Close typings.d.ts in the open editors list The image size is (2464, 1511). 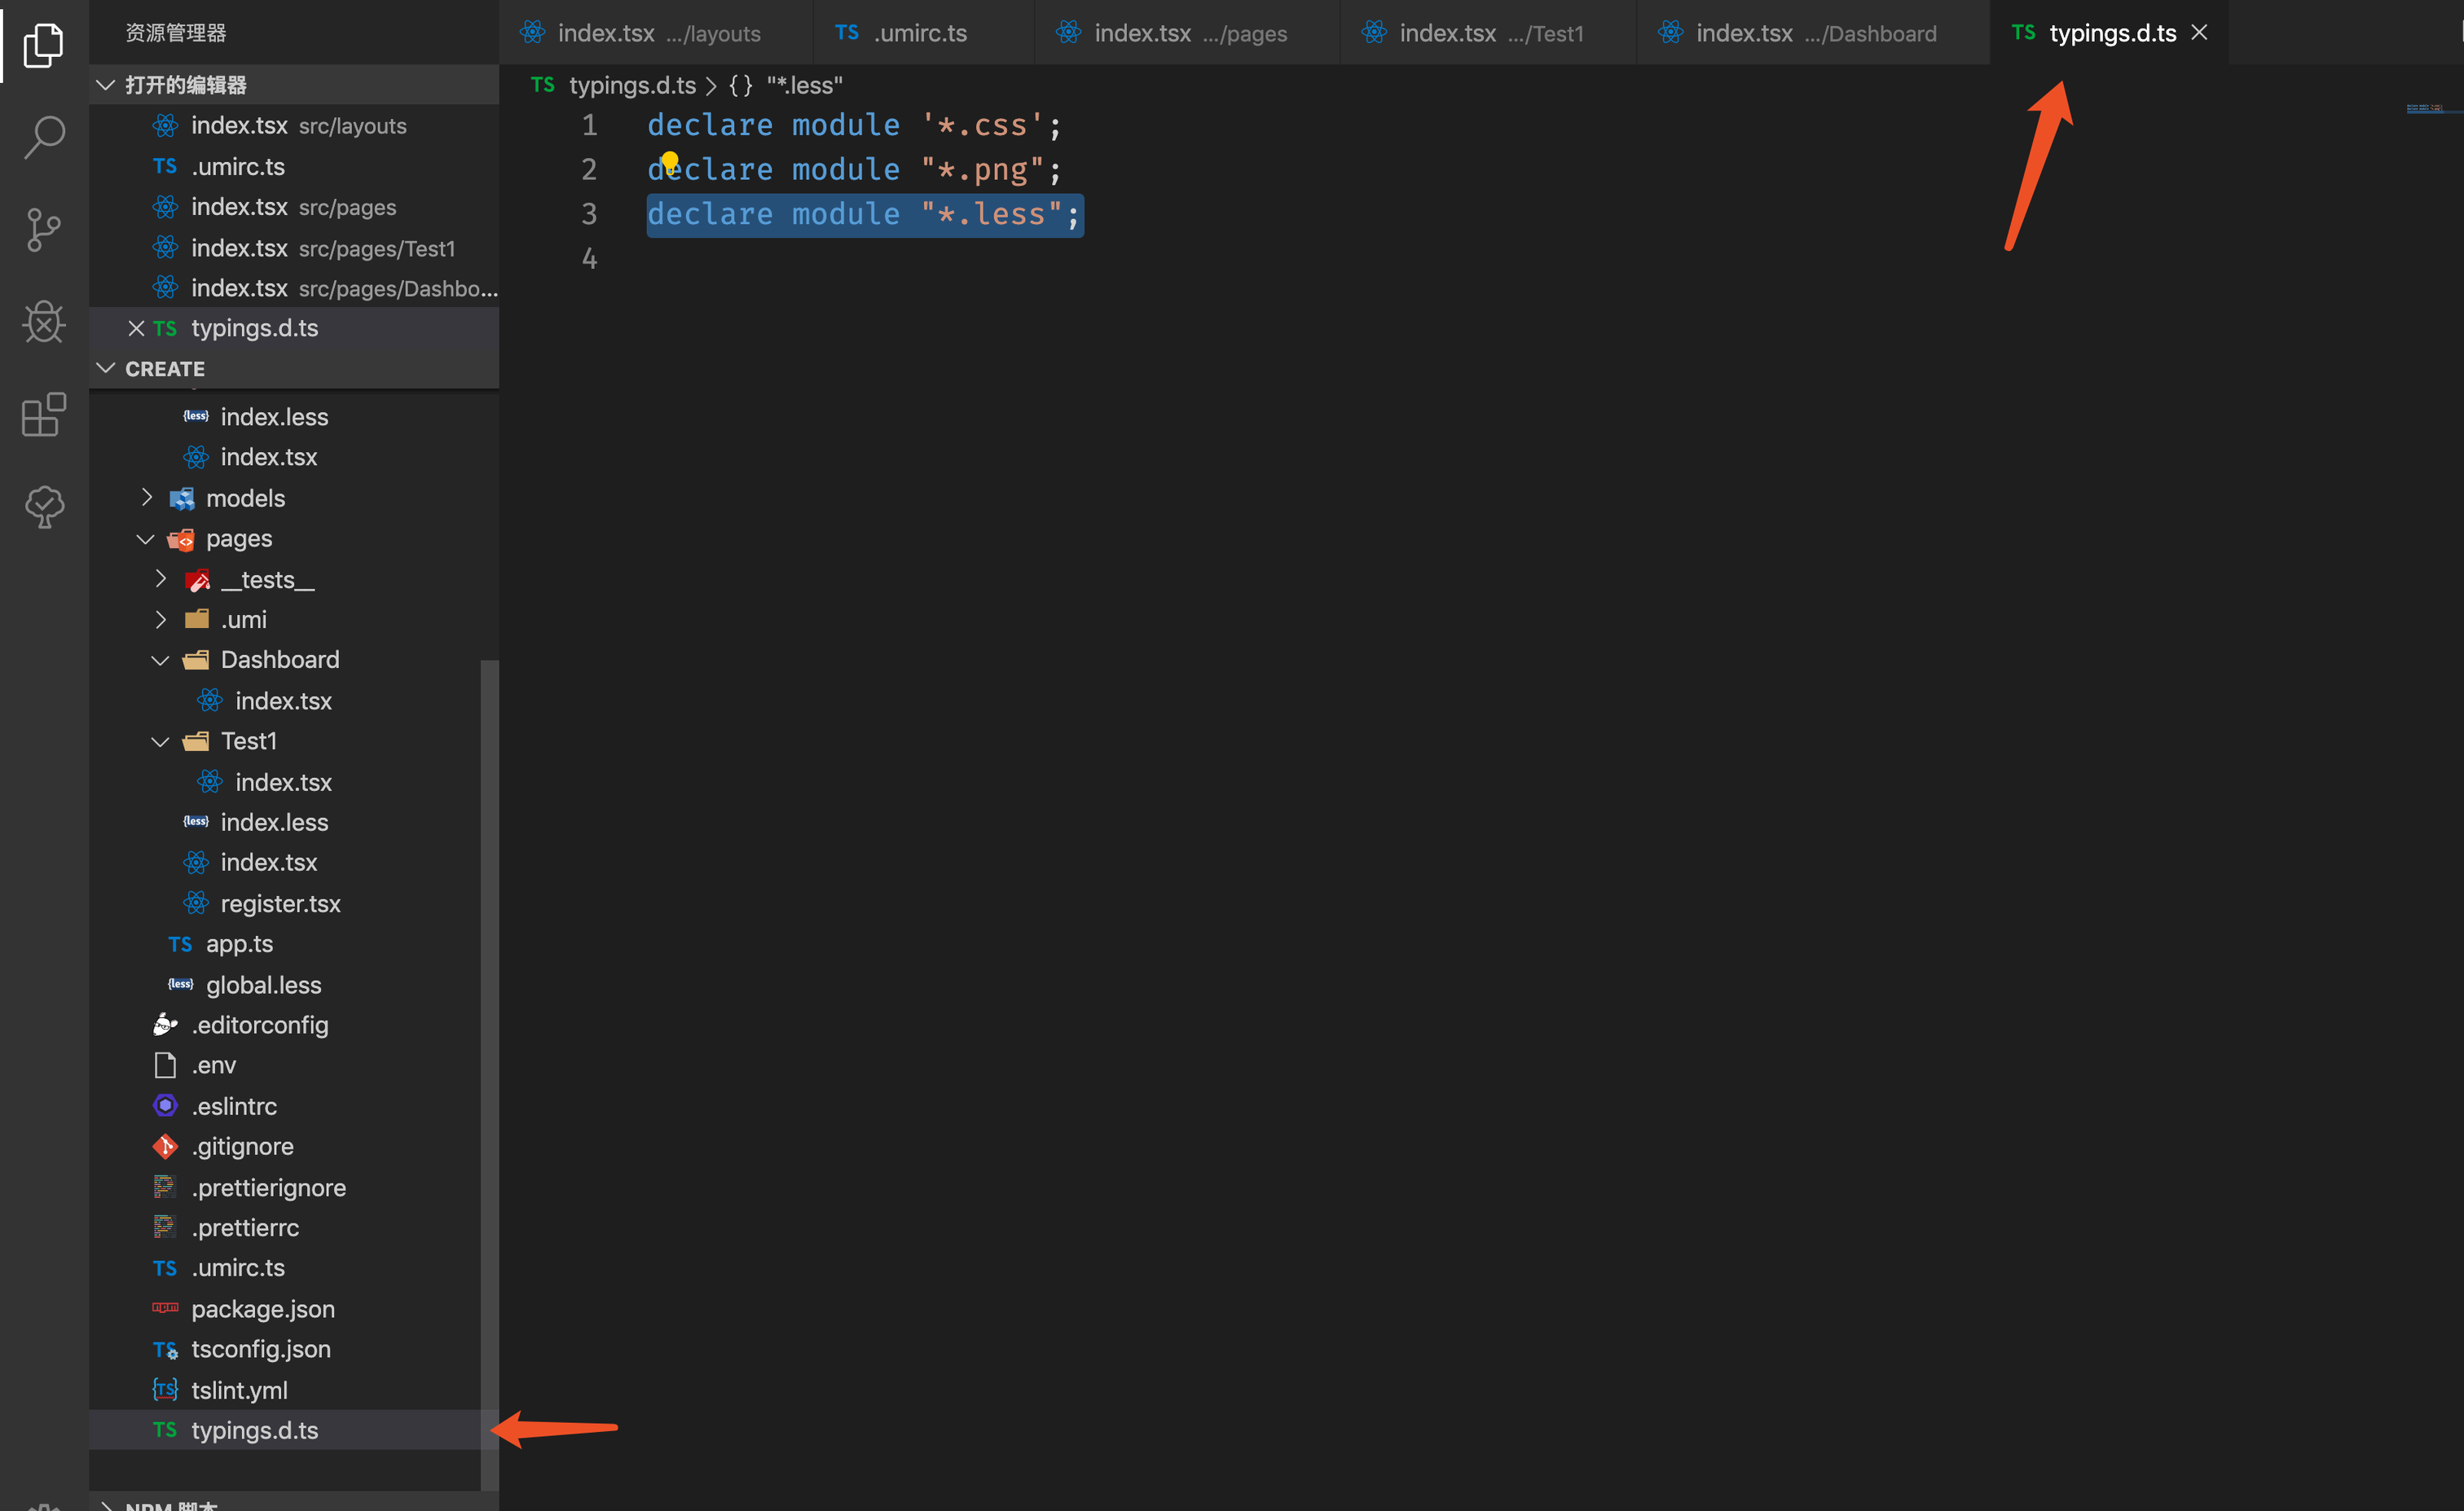(x=136, y=328)
